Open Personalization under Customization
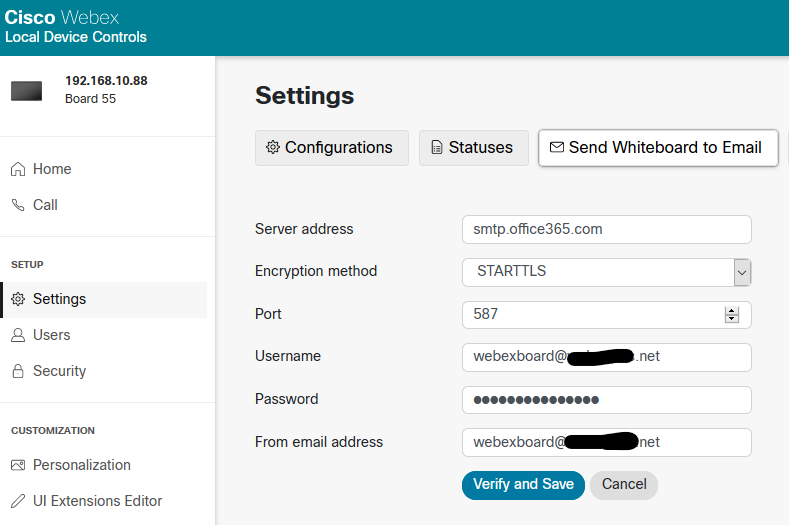This screenshot has width=789, height=525. [x=70, y=465]
